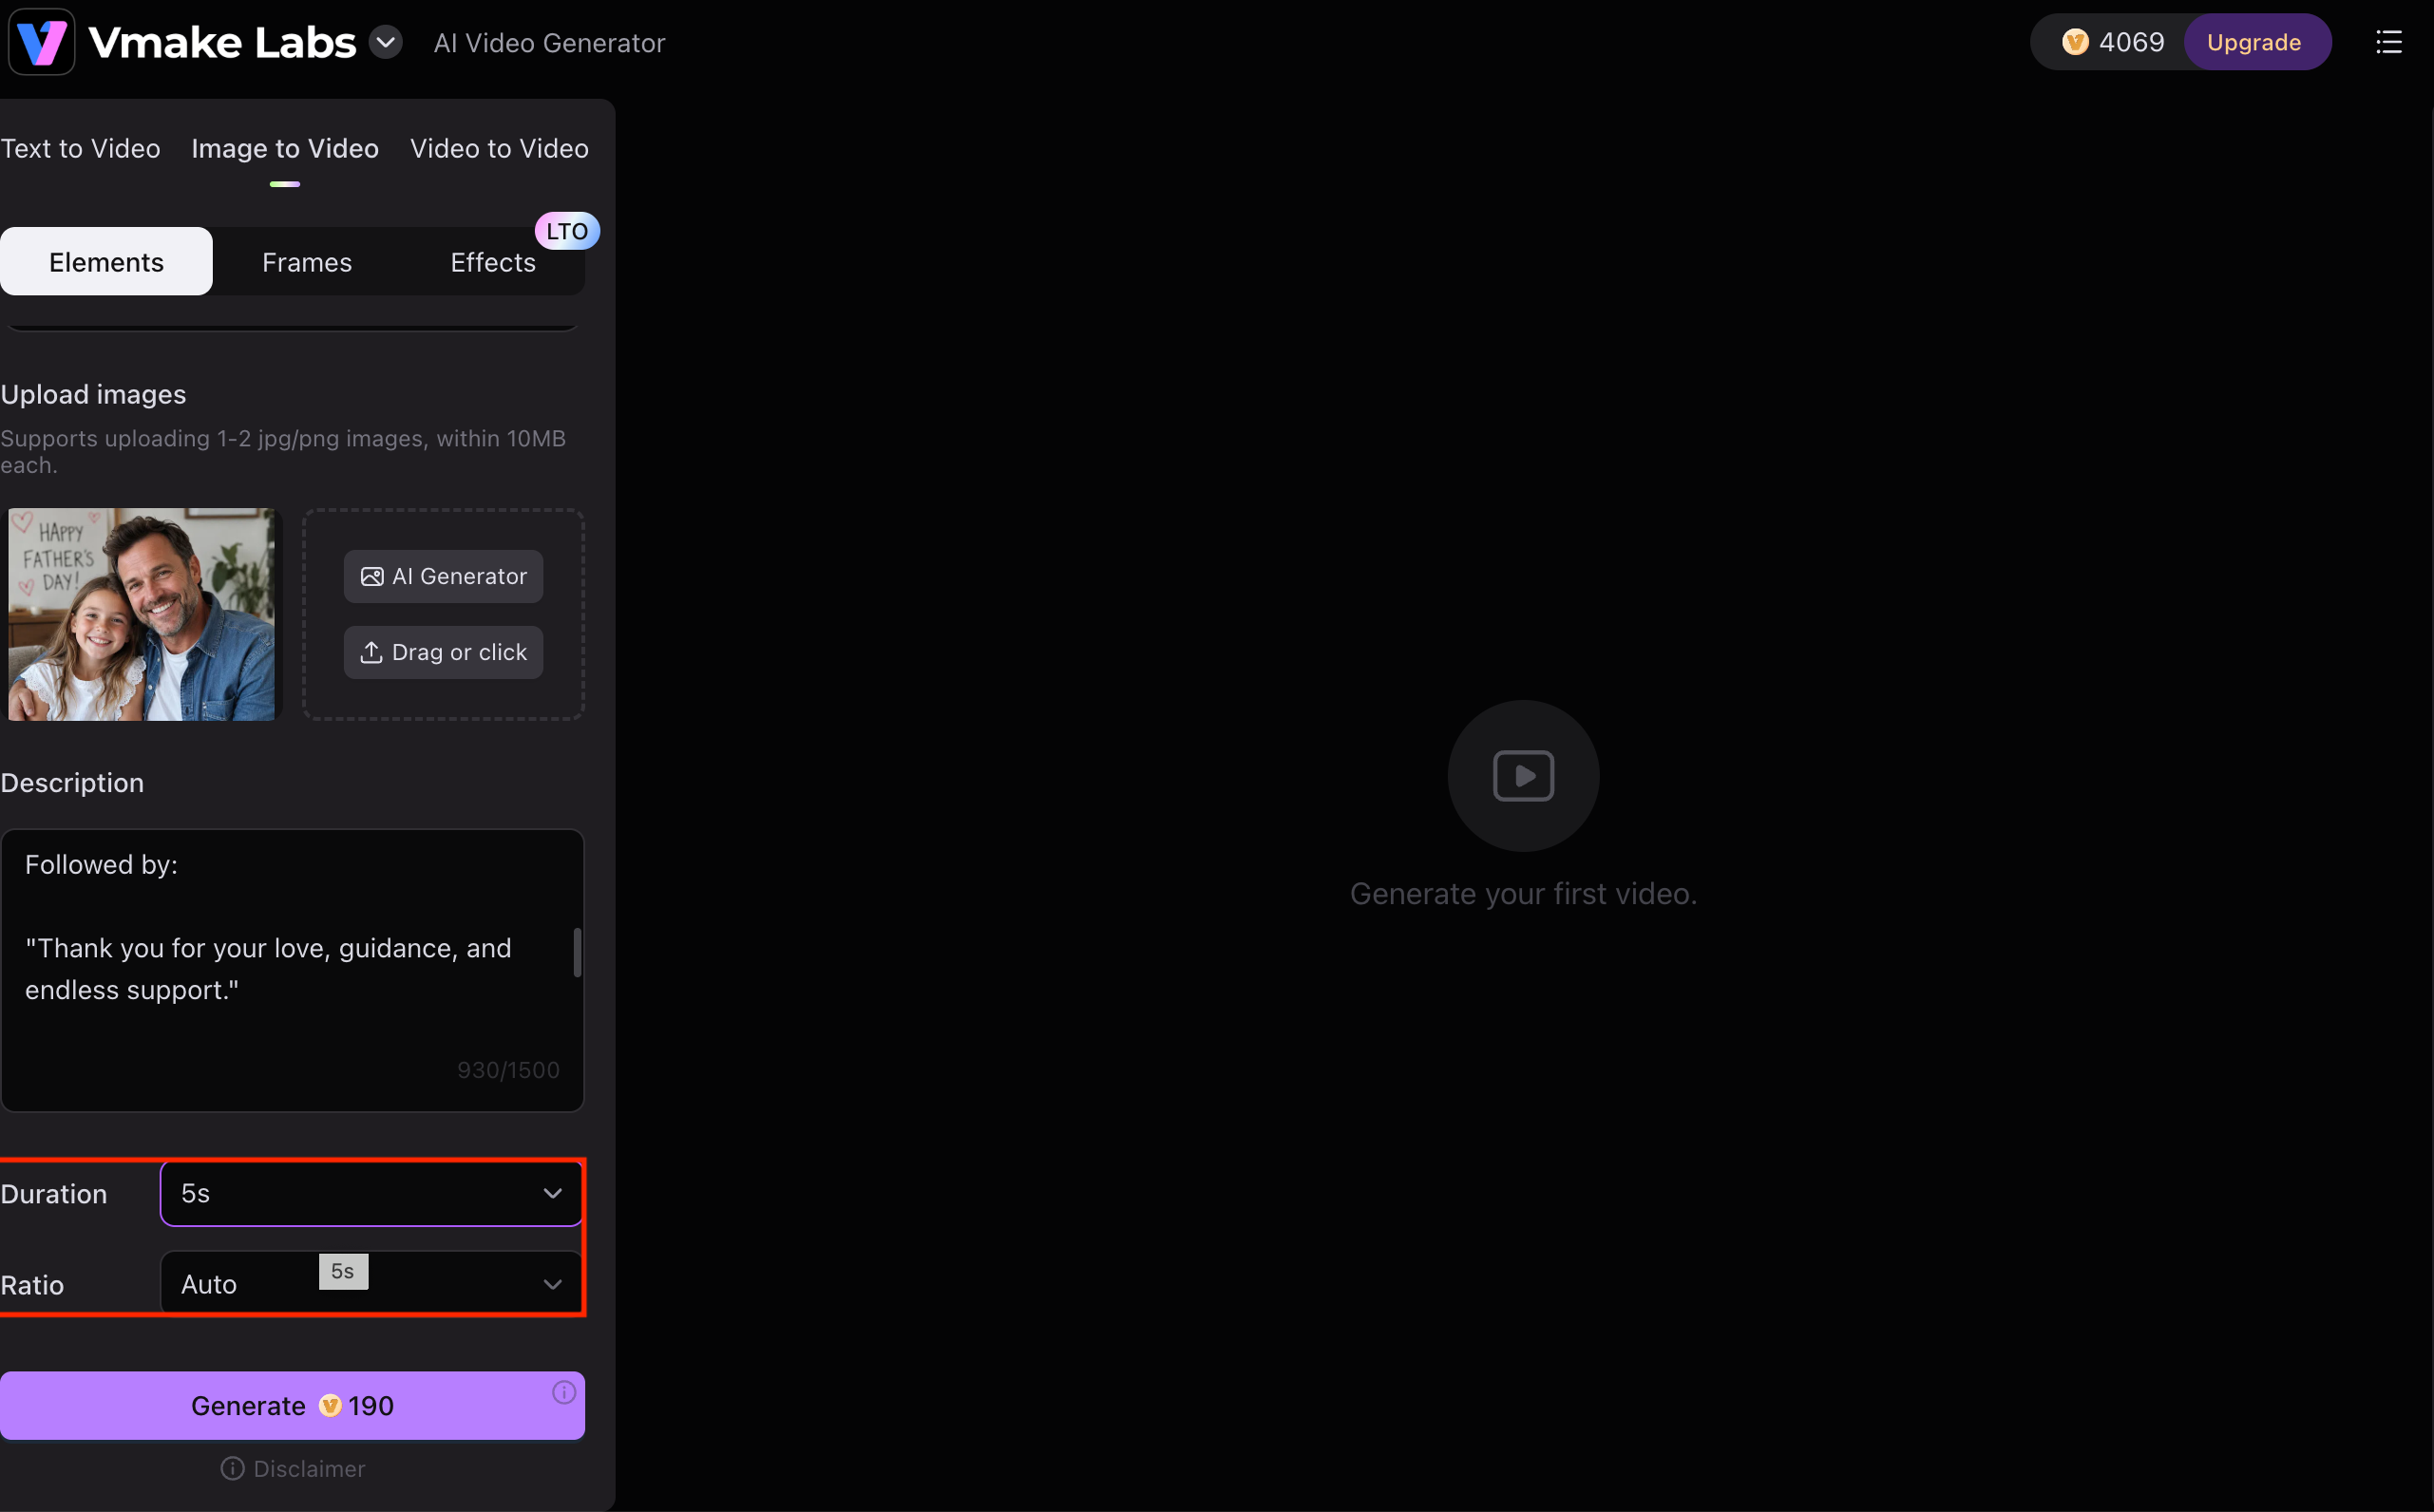Click the coin credits icon beside 4069
Image resolution: width=2434 pixels, height=1512 pixels.
pyautogui.click(x=2075, y=42)
